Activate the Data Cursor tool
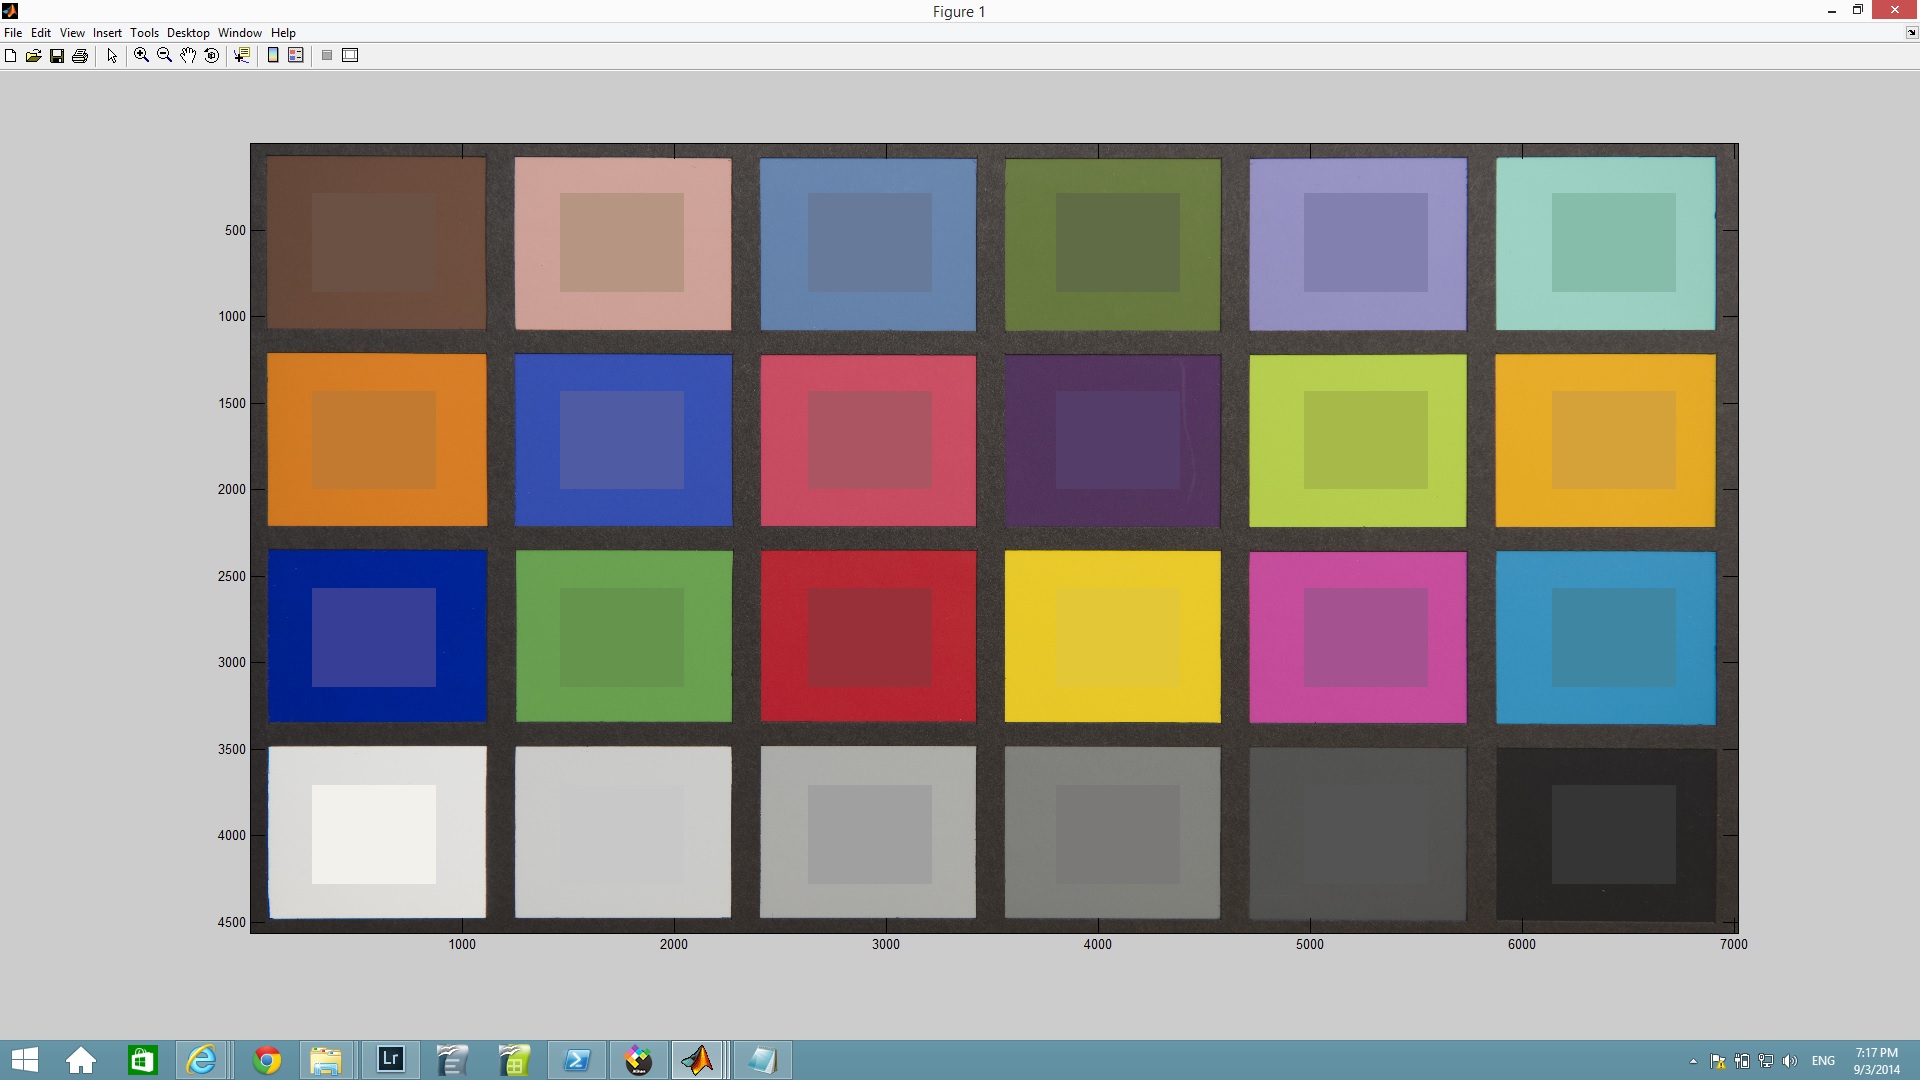 tap(242, 56)
